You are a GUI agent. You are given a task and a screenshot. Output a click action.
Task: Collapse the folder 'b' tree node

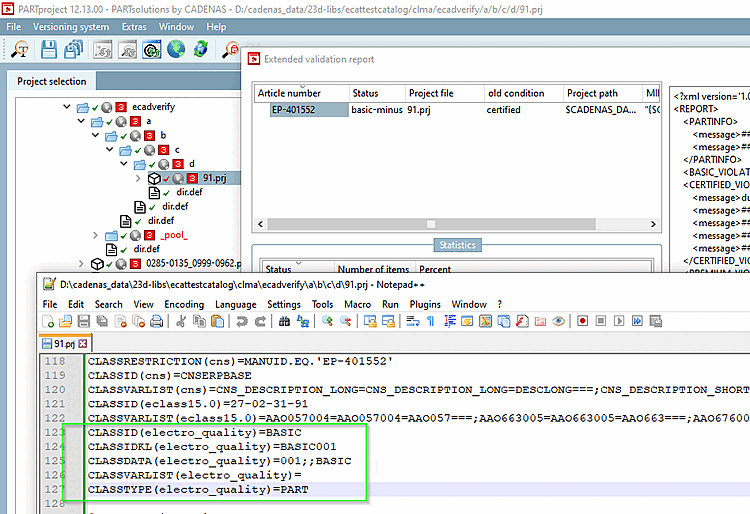(96, 135)
